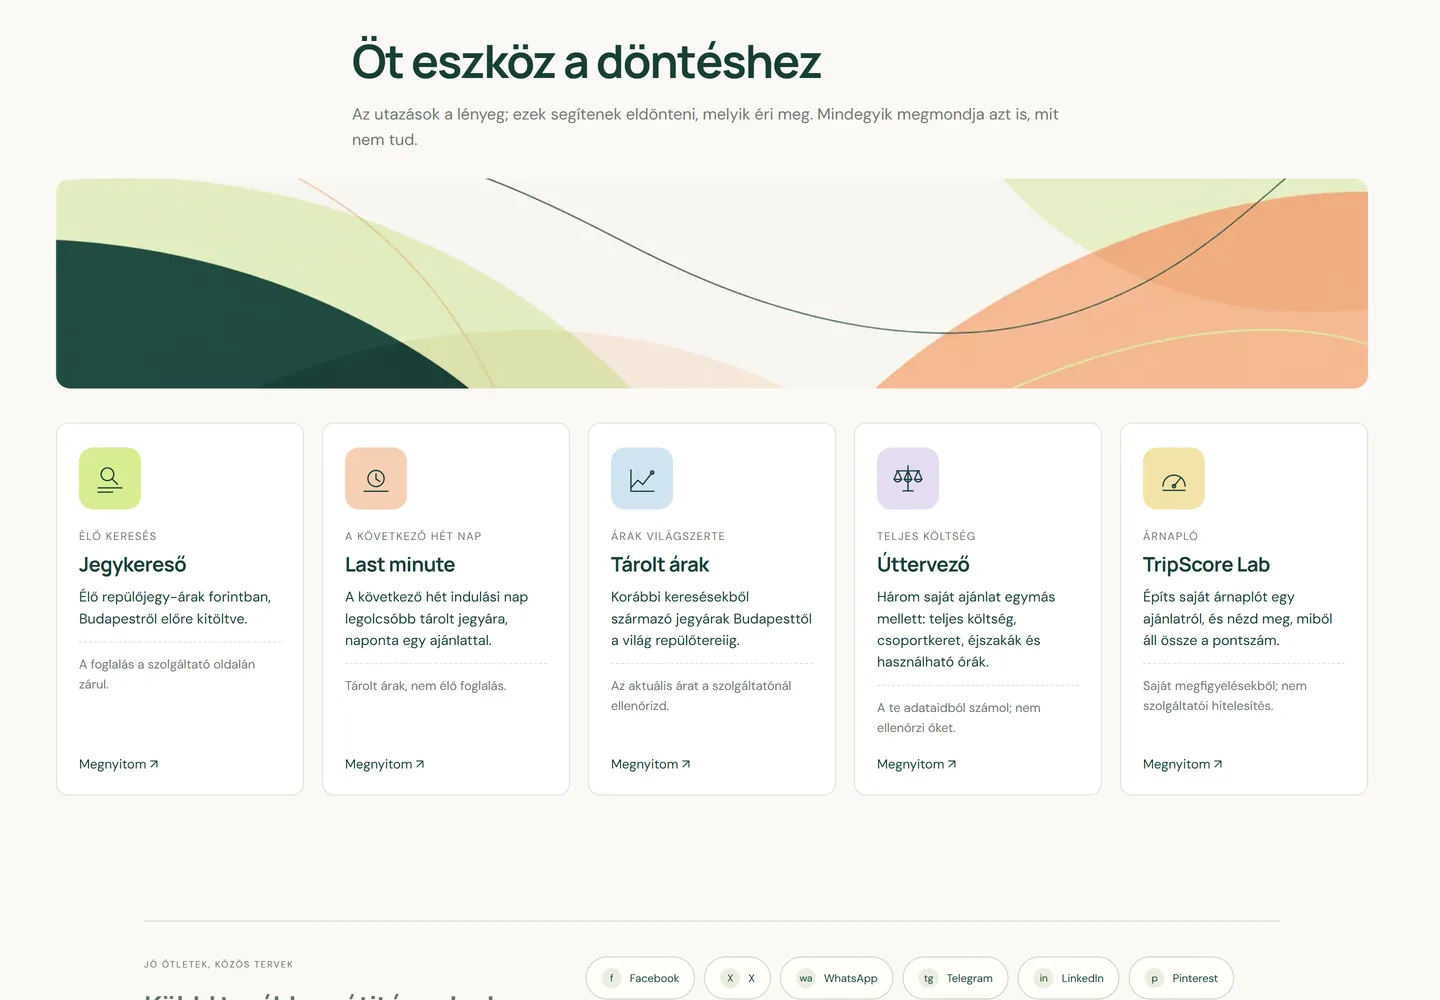Share via WhatsApp

pyautogui.click(x=837, y=978)
